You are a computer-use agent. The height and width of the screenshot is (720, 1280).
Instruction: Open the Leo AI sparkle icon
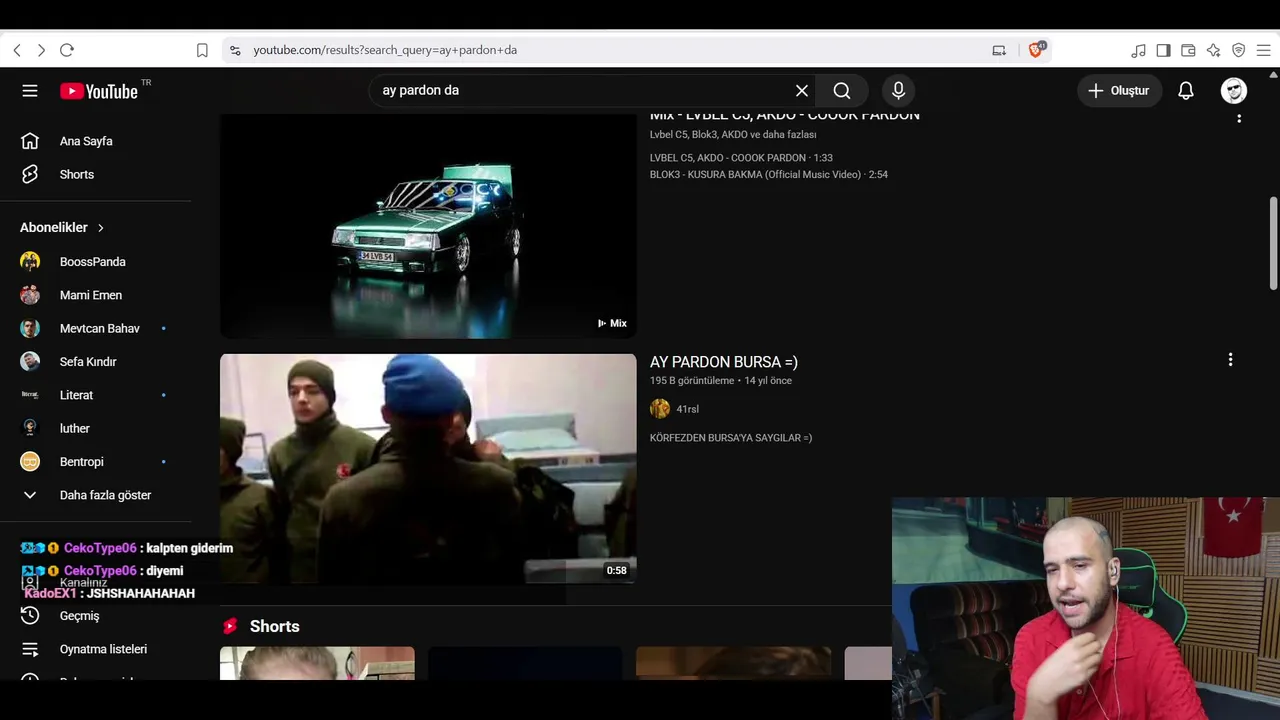(x=1214, y=50)
